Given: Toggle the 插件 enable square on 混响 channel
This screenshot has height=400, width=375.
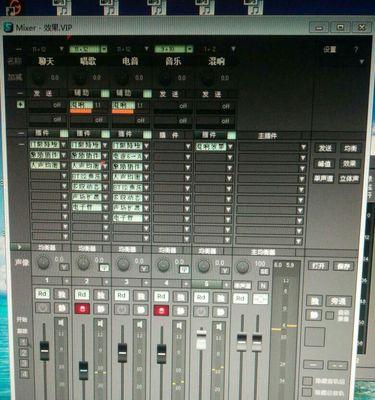Looking at the screenshot, I should [x=231, y=135].
